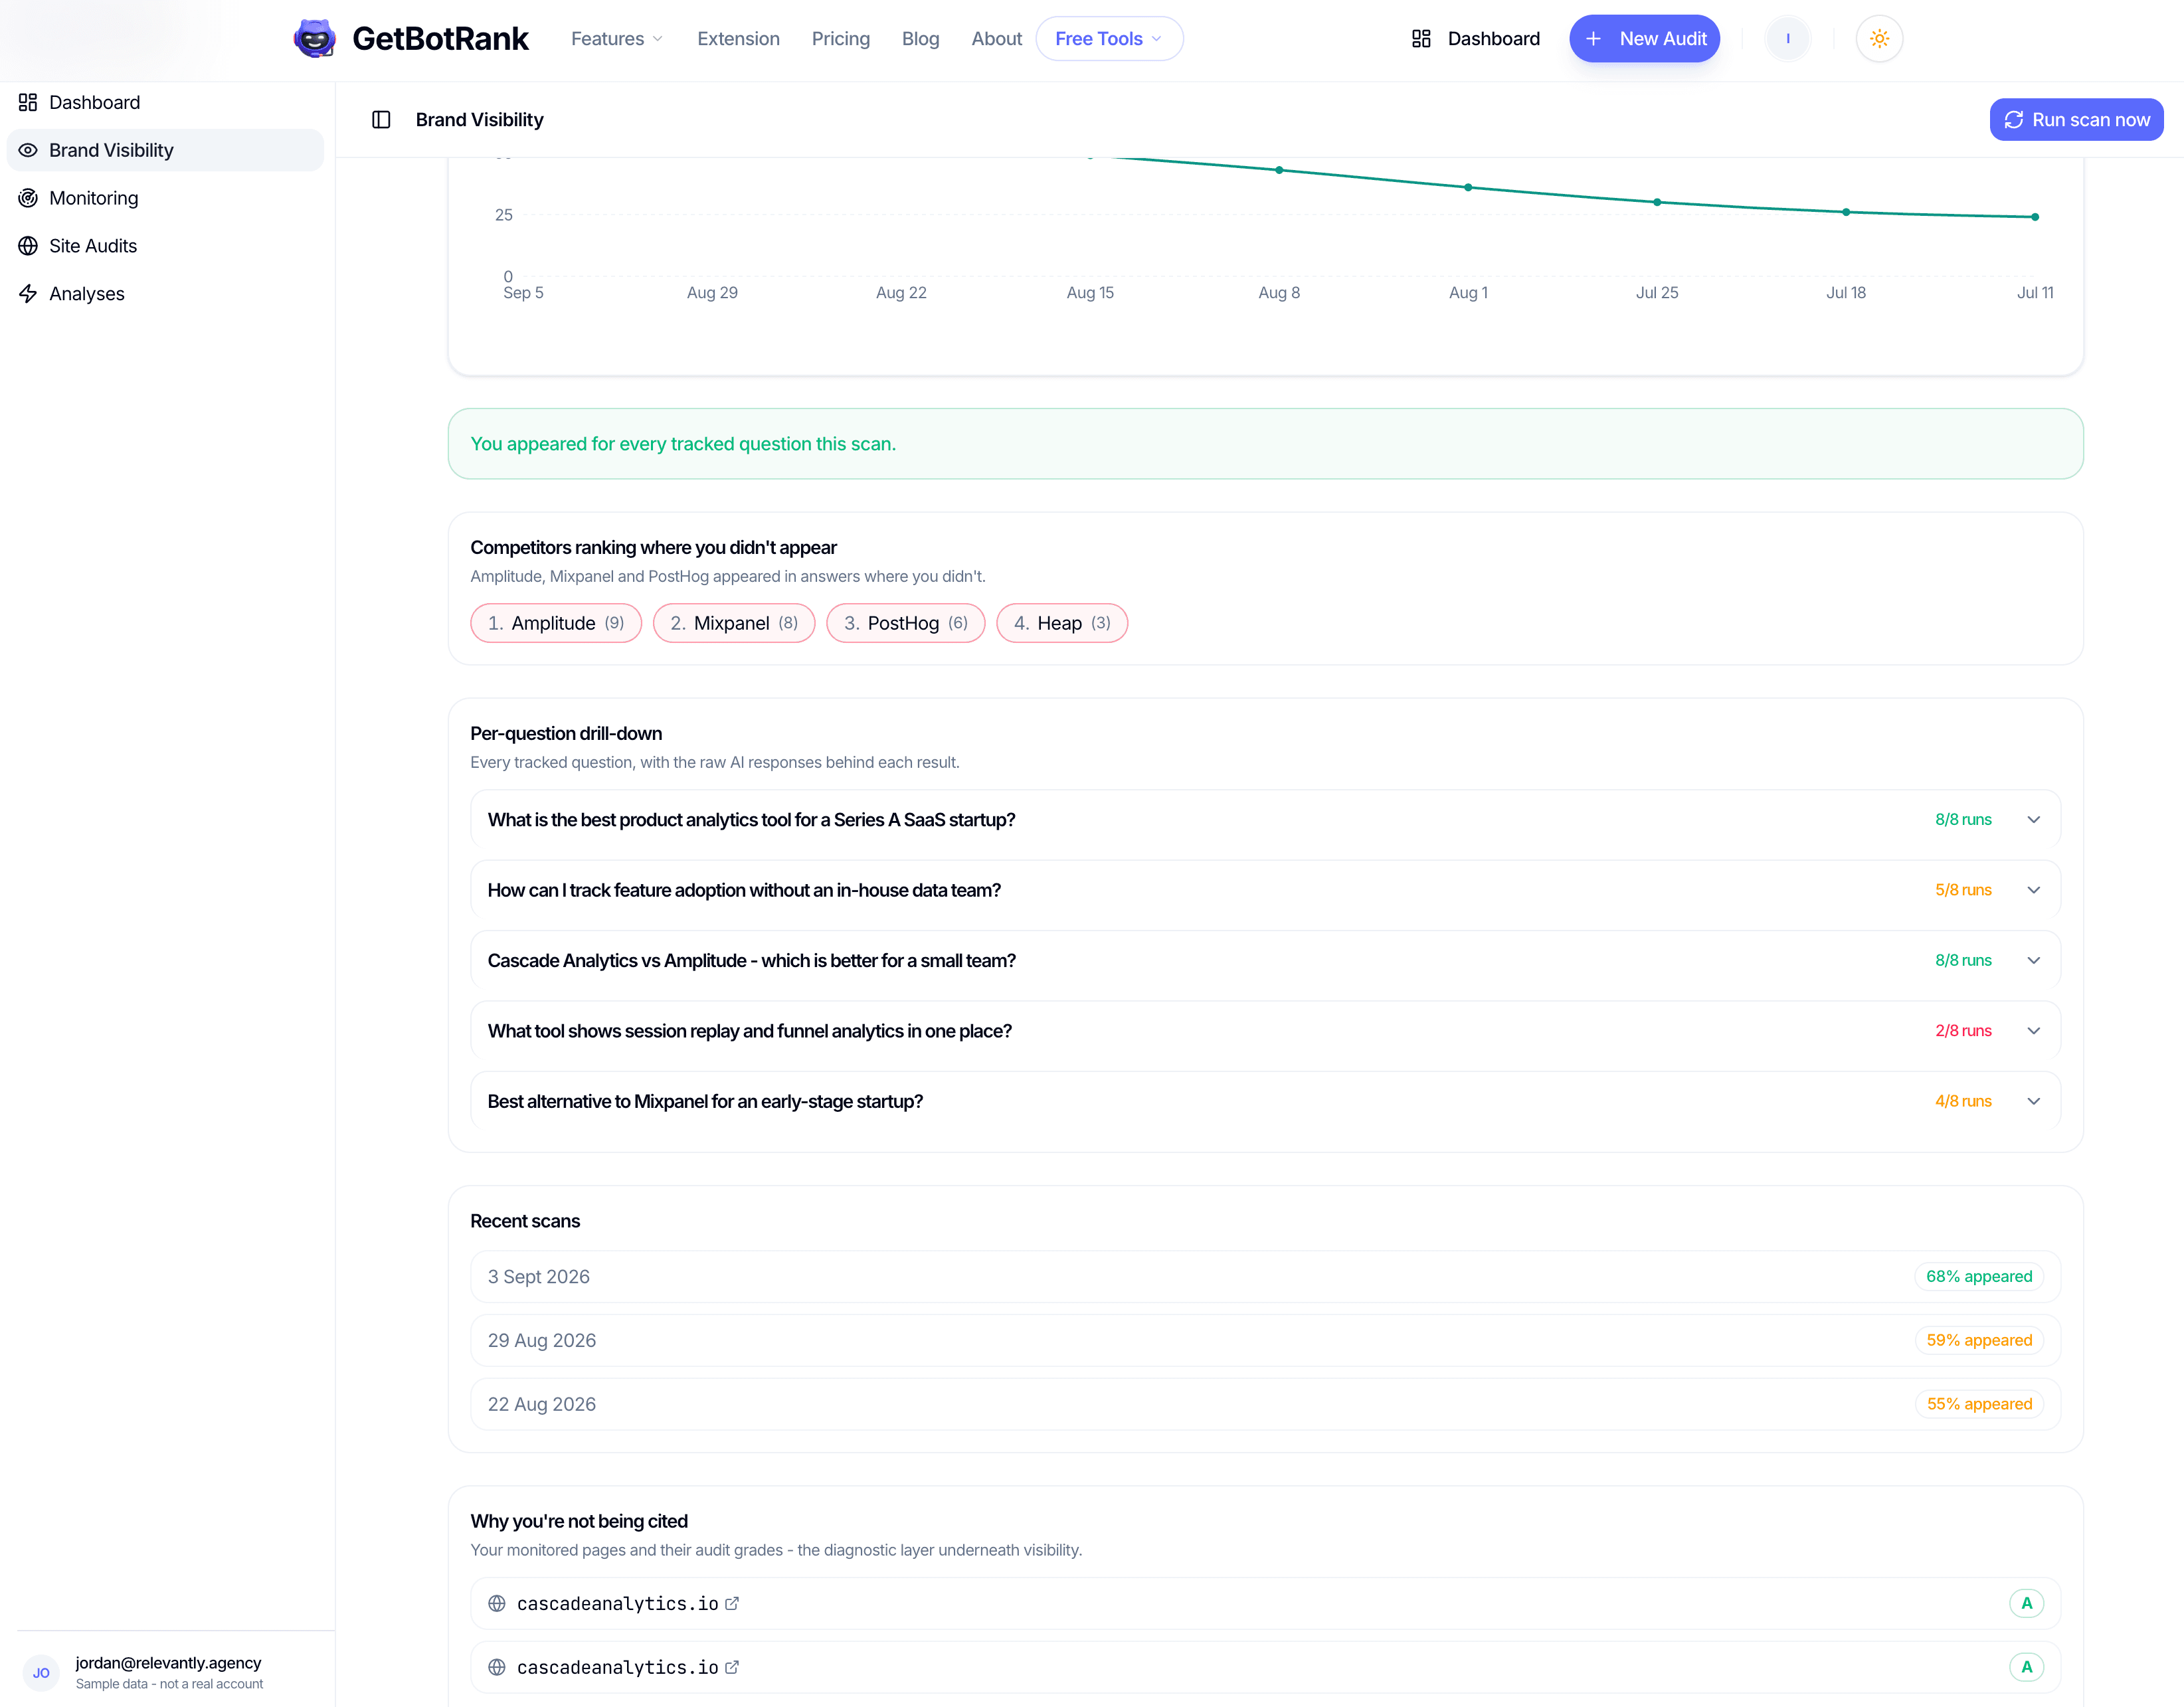Click the 'You appeared for every tracked question' banner
The image size is (2184, 1707).
click(x=1265, y=444)
